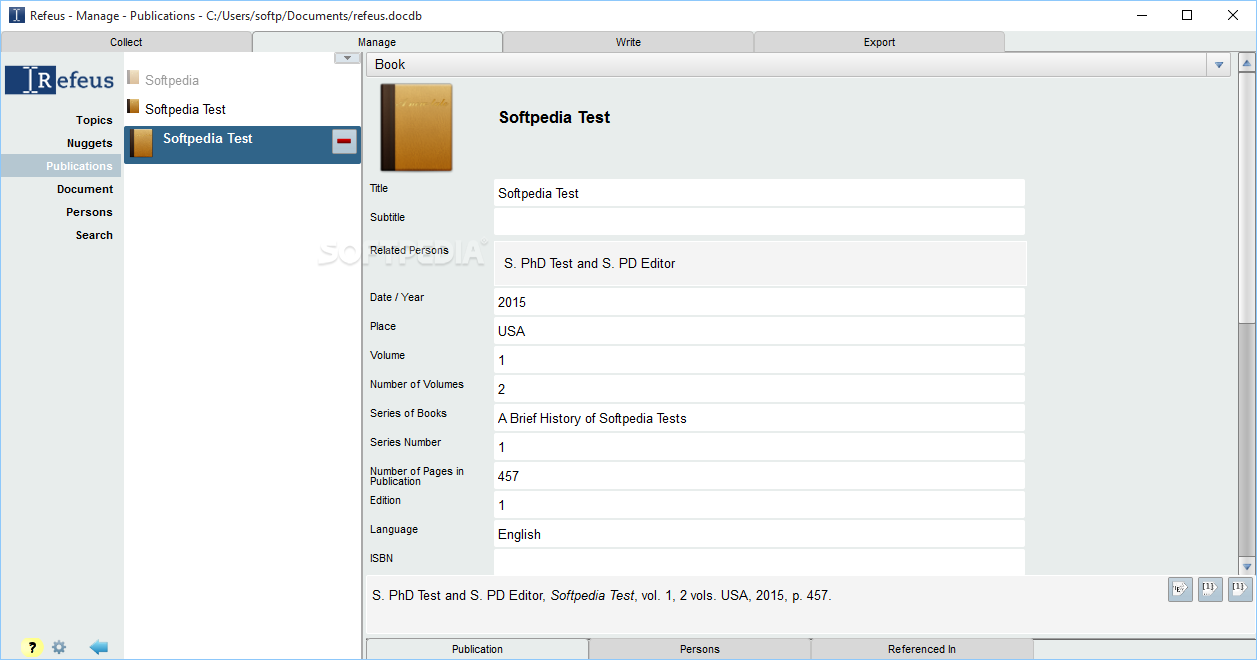Click the scrollbar down arrow in the details pane

pos(1247,566)
